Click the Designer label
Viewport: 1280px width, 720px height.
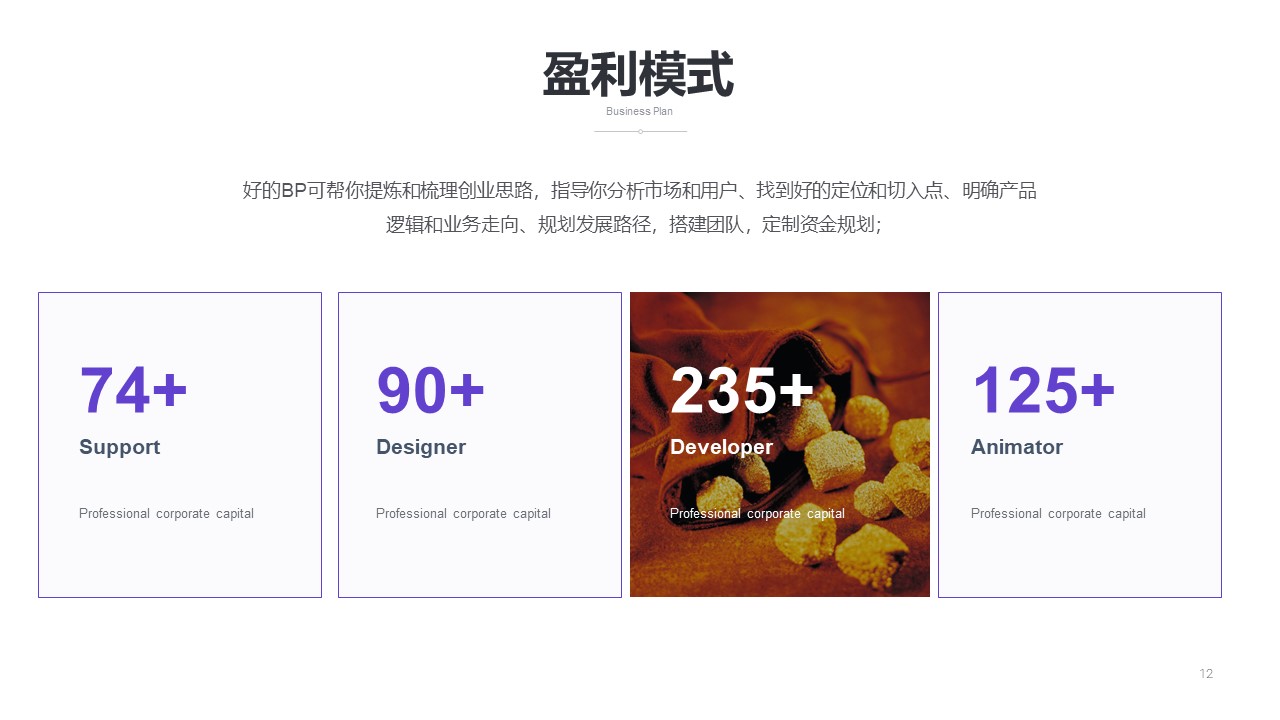pyautogui.click(x=421, y=447)
